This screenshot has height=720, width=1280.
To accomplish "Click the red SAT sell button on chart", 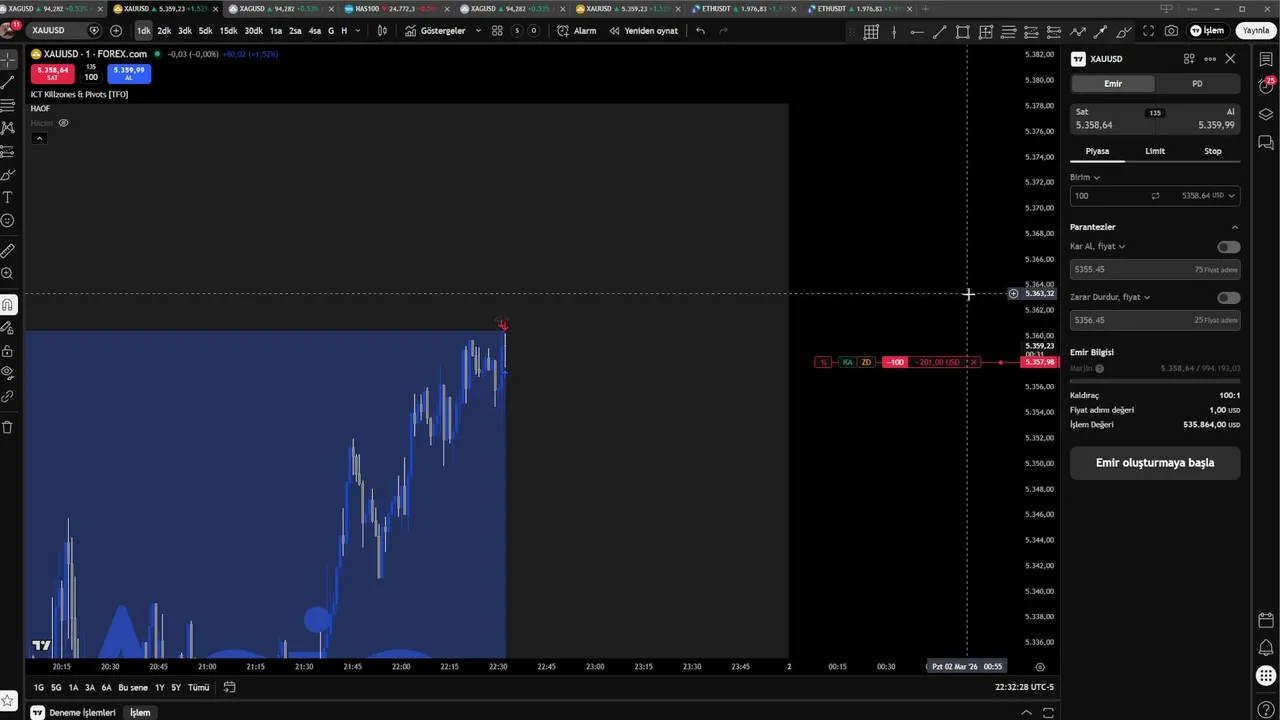I will click(53, 73).
